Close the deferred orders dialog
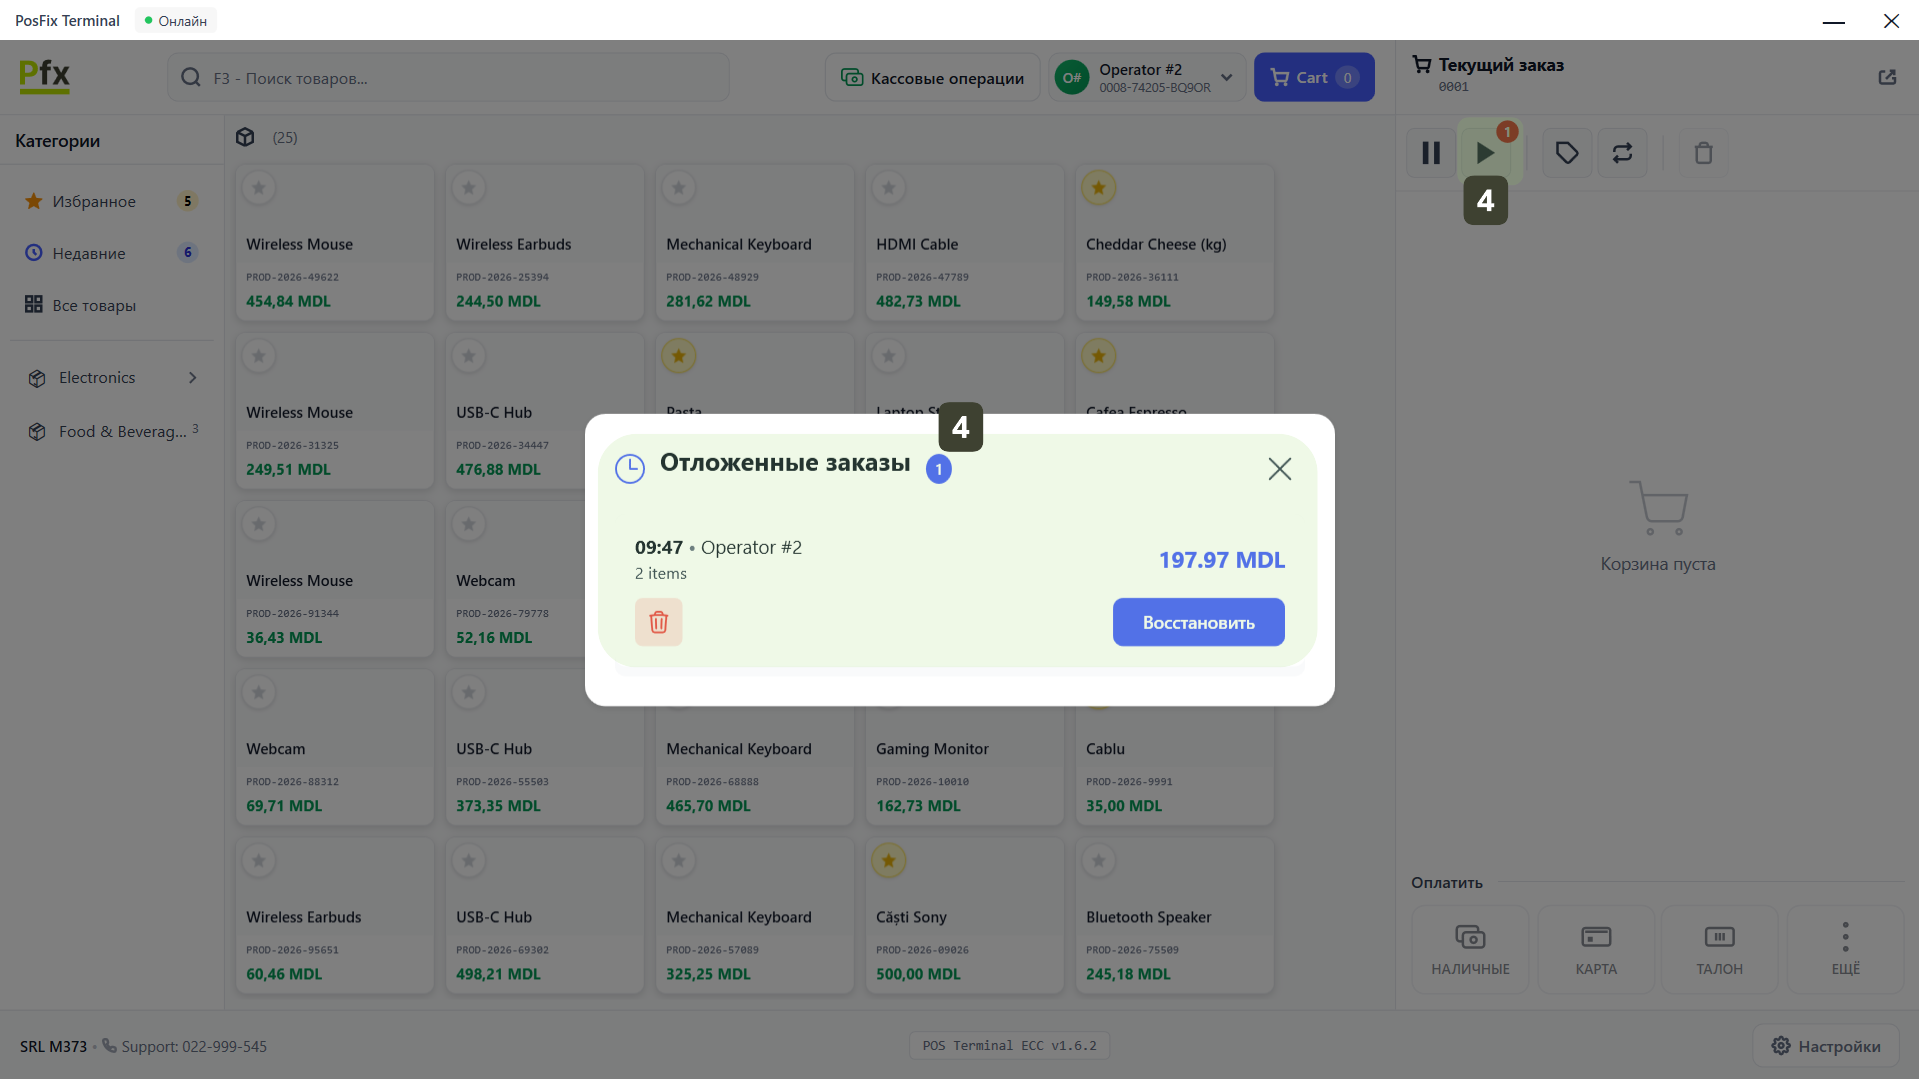 point(1279,469)
